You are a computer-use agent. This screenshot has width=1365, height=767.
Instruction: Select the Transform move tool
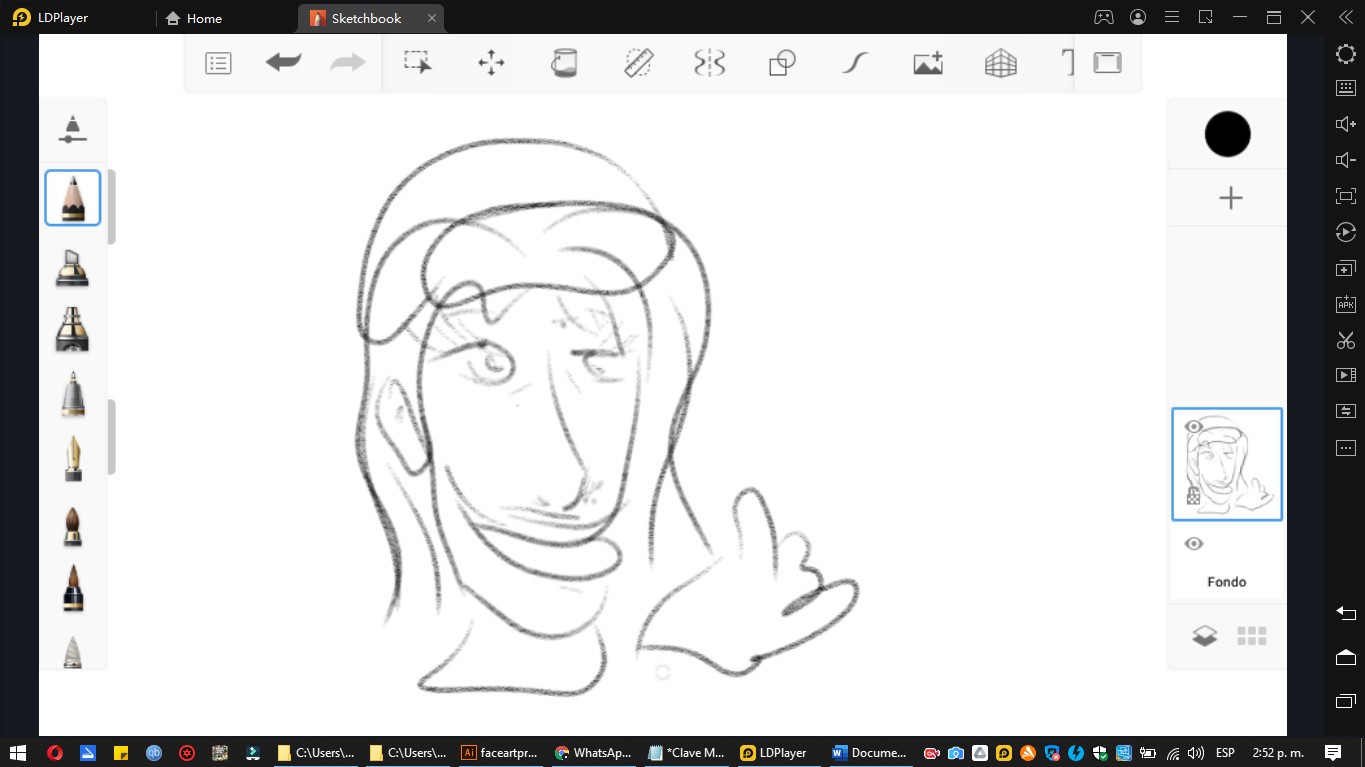(x=491, y=63)
